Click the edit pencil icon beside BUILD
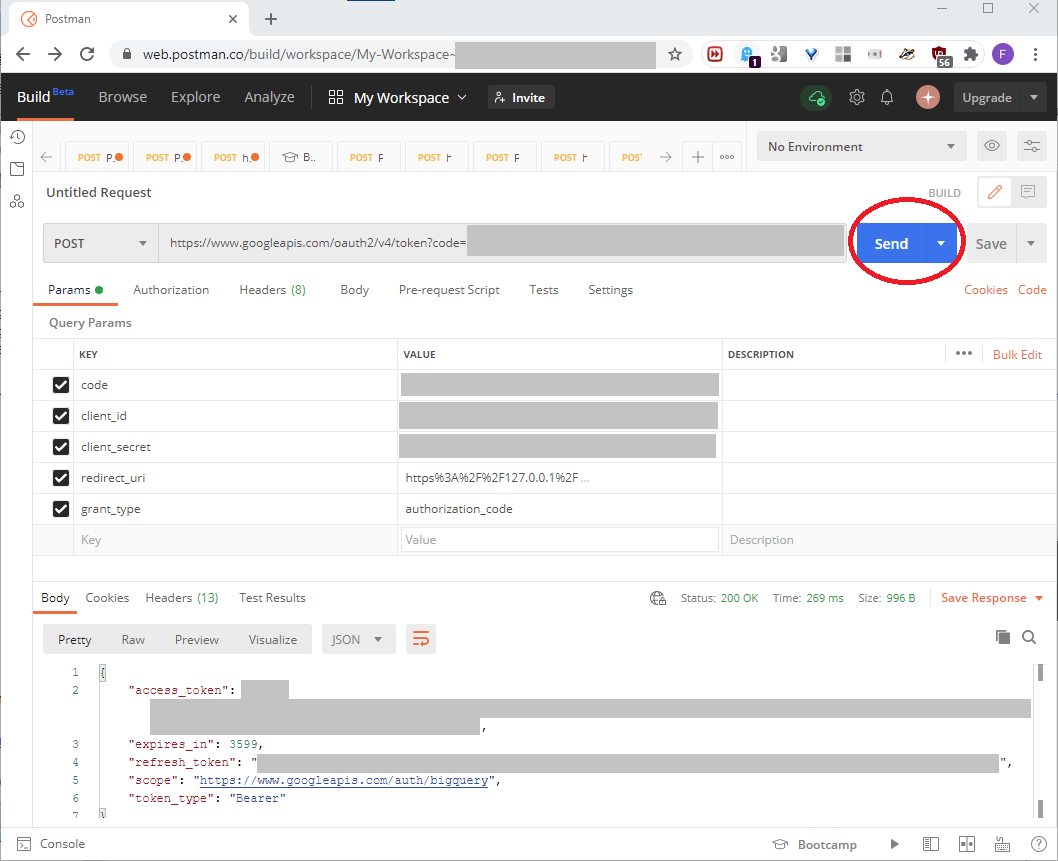Viewport: 1058px width, 861px height. 995,192
